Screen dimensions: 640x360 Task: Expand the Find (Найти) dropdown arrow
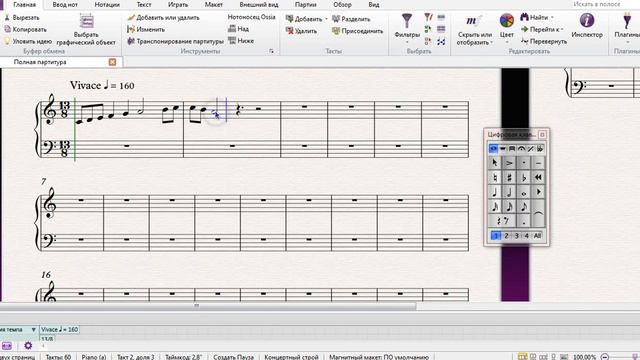tap(552, 18)
